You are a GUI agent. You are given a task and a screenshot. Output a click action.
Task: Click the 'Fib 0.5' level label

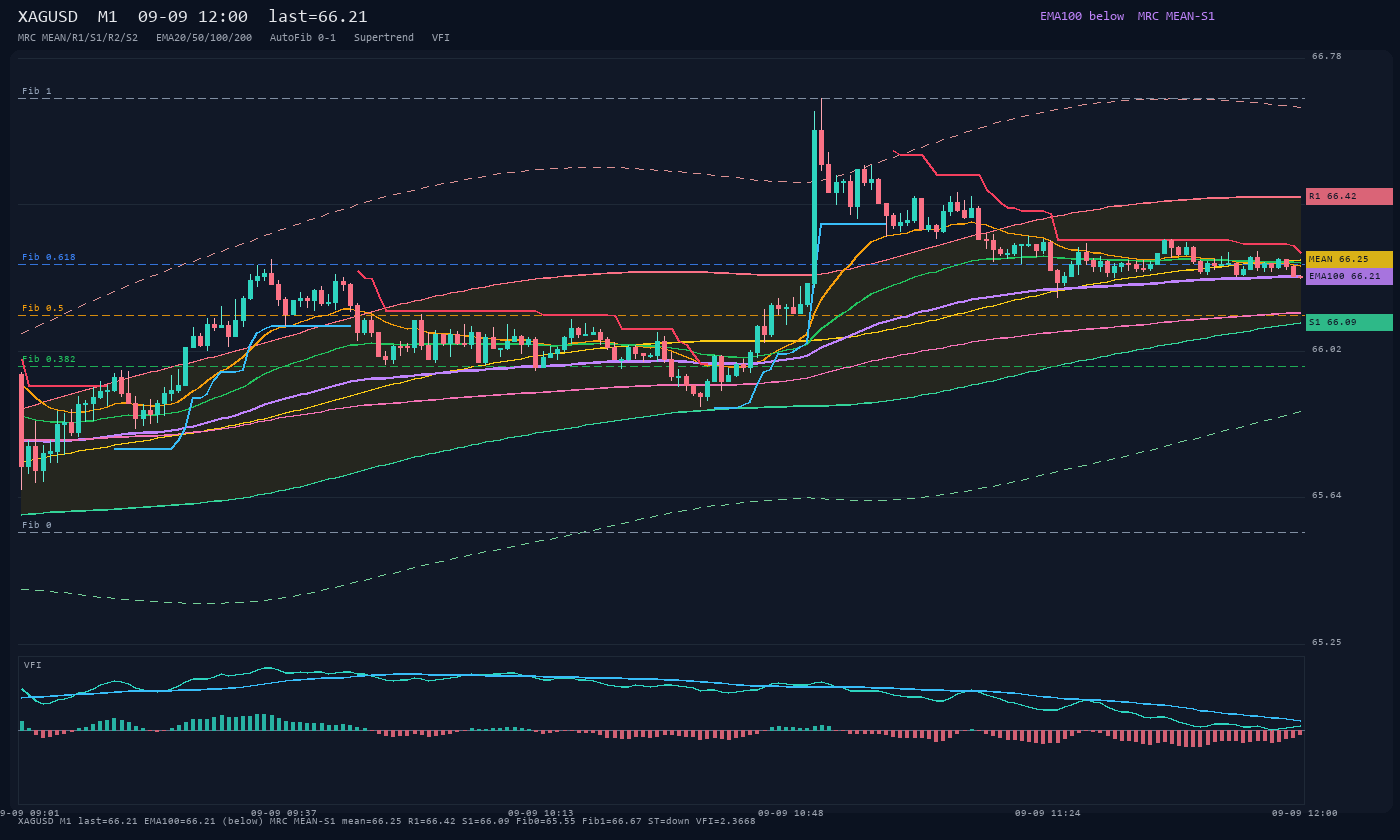point(43,308)
